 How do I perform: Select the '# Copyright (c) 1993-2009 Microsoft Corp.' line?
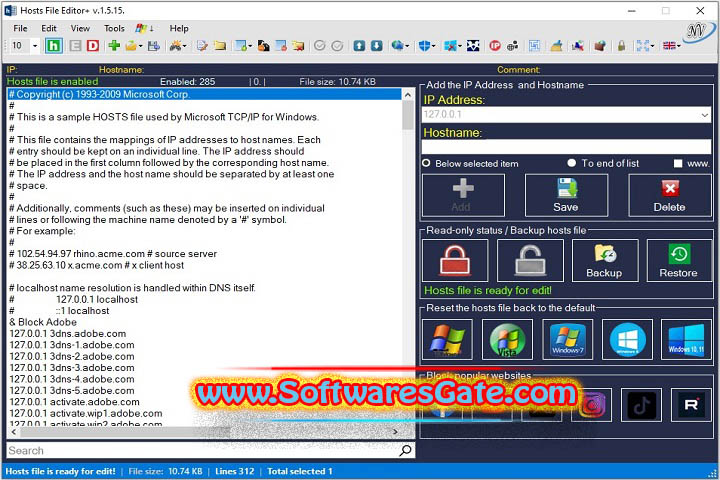(x=204, y=94)
